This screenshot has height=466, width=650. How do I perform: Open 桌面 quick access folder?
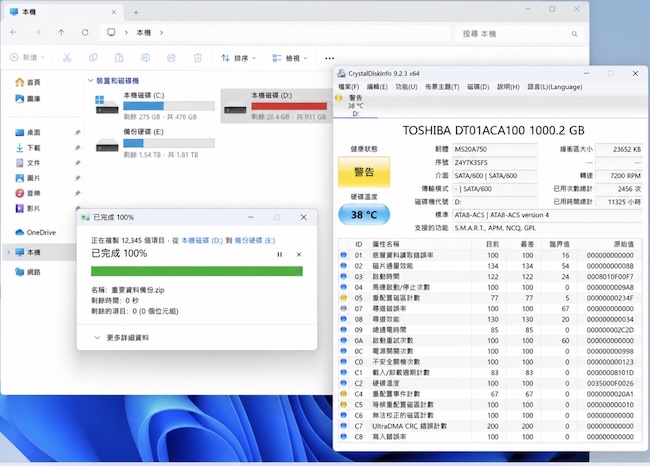pyautogui.click(x=28, y=133)
